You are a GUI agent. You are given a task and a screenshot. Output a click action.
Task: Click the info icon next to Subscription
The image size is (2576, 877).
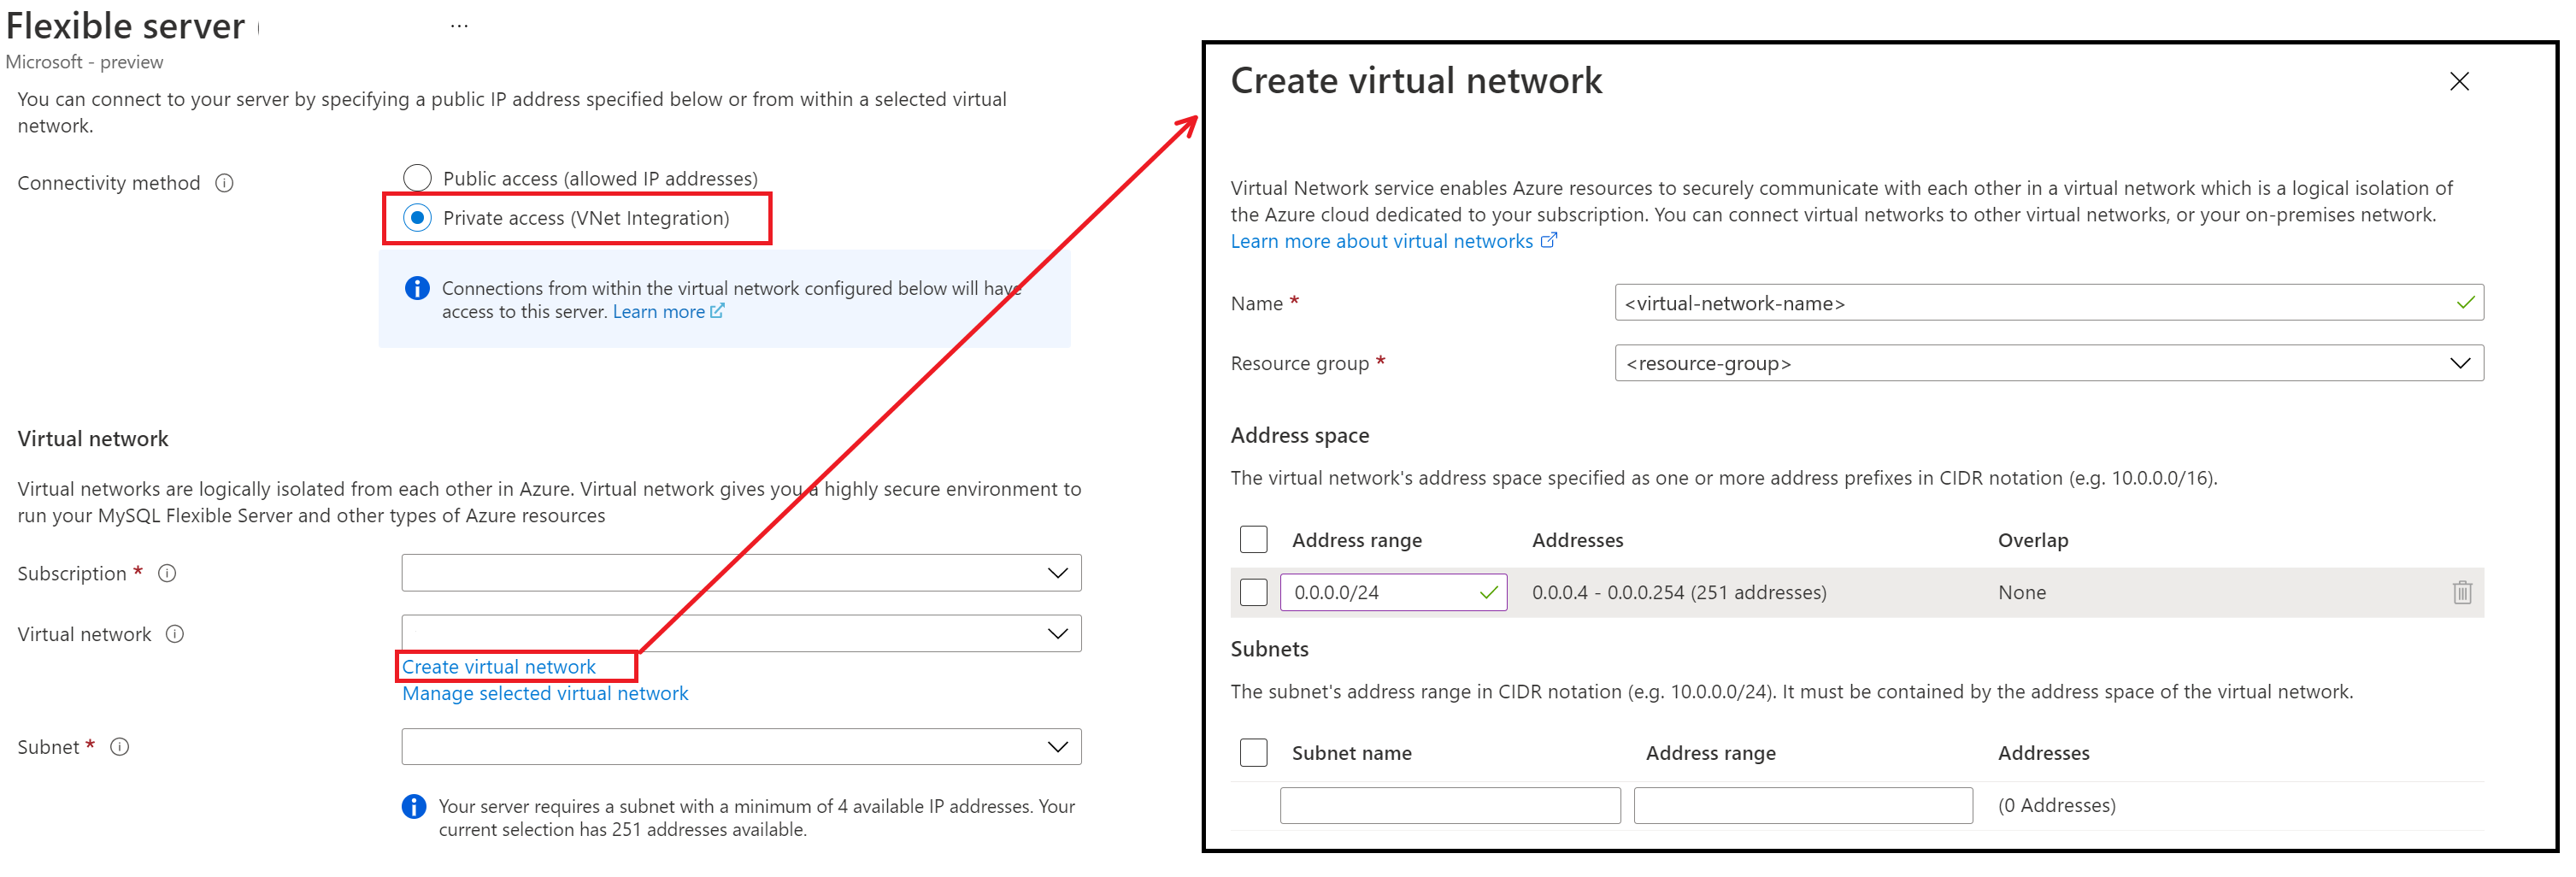tap(168, 573)
